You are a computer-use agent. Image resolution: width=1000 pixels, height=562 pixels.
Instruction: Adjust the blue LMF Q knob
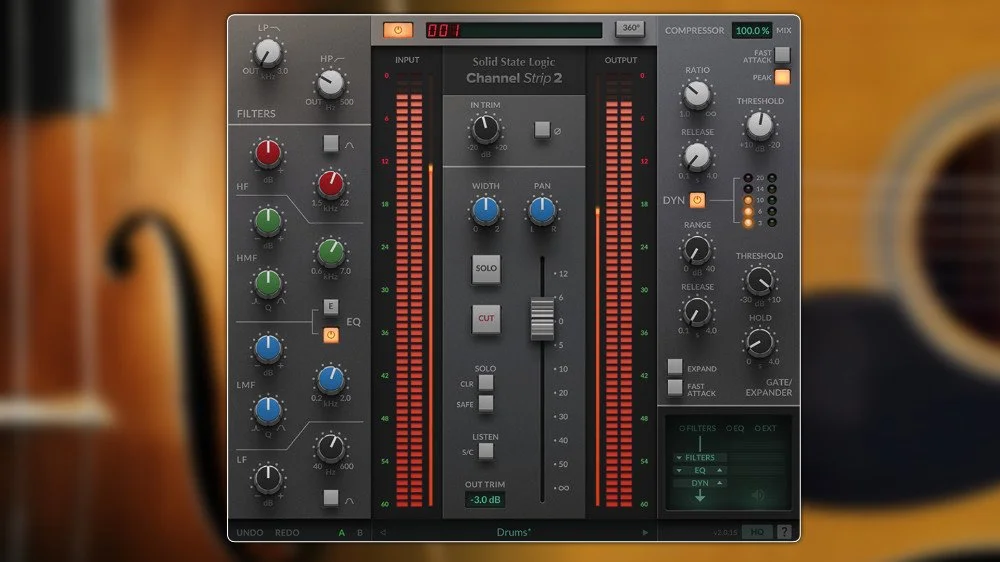click(268, 410)
